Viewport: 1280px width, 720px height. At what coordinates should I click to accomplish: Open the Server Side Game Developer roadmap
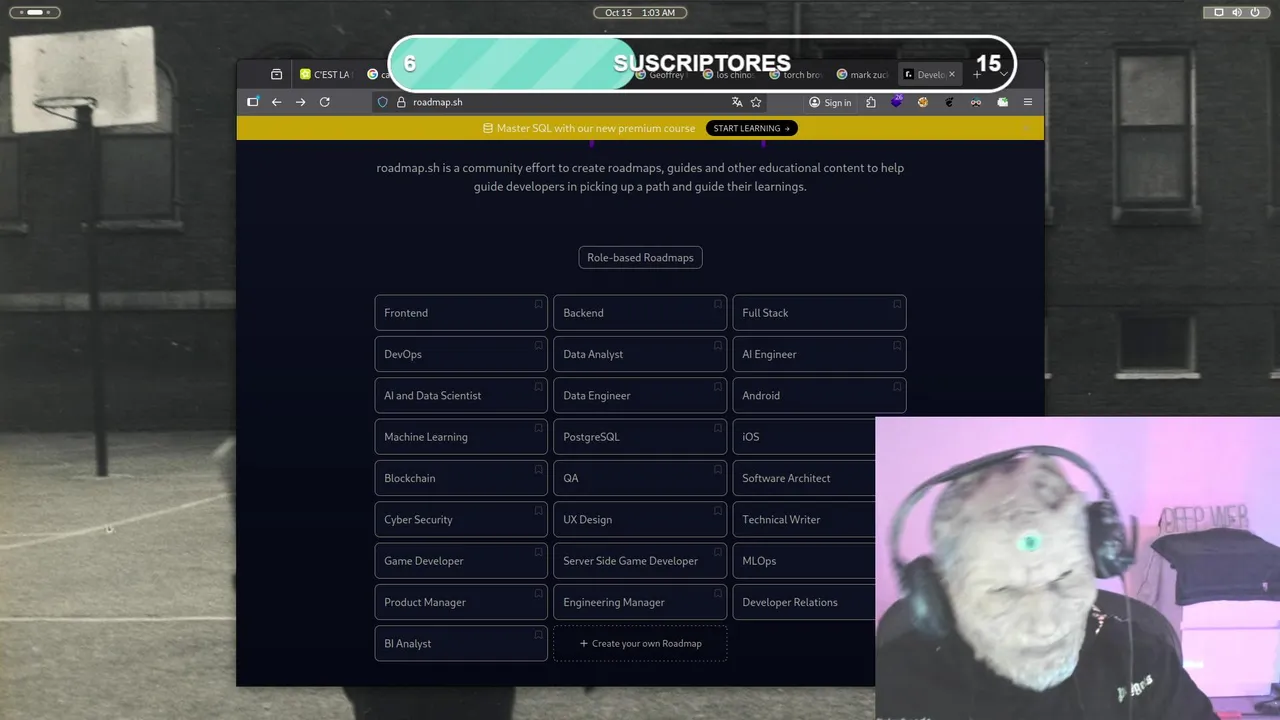[x=640, y=561]
